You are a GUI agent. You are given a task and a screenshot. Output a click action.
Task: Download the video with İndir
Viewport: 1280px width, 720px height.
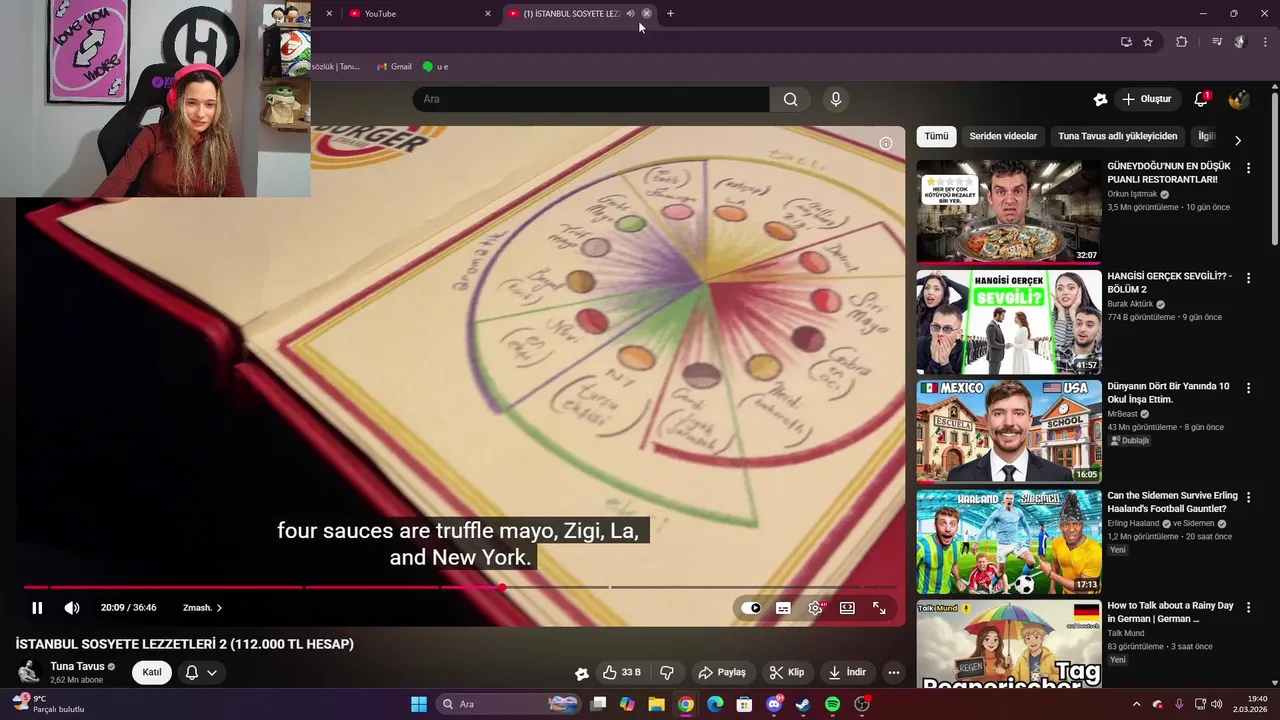point(847,672)
